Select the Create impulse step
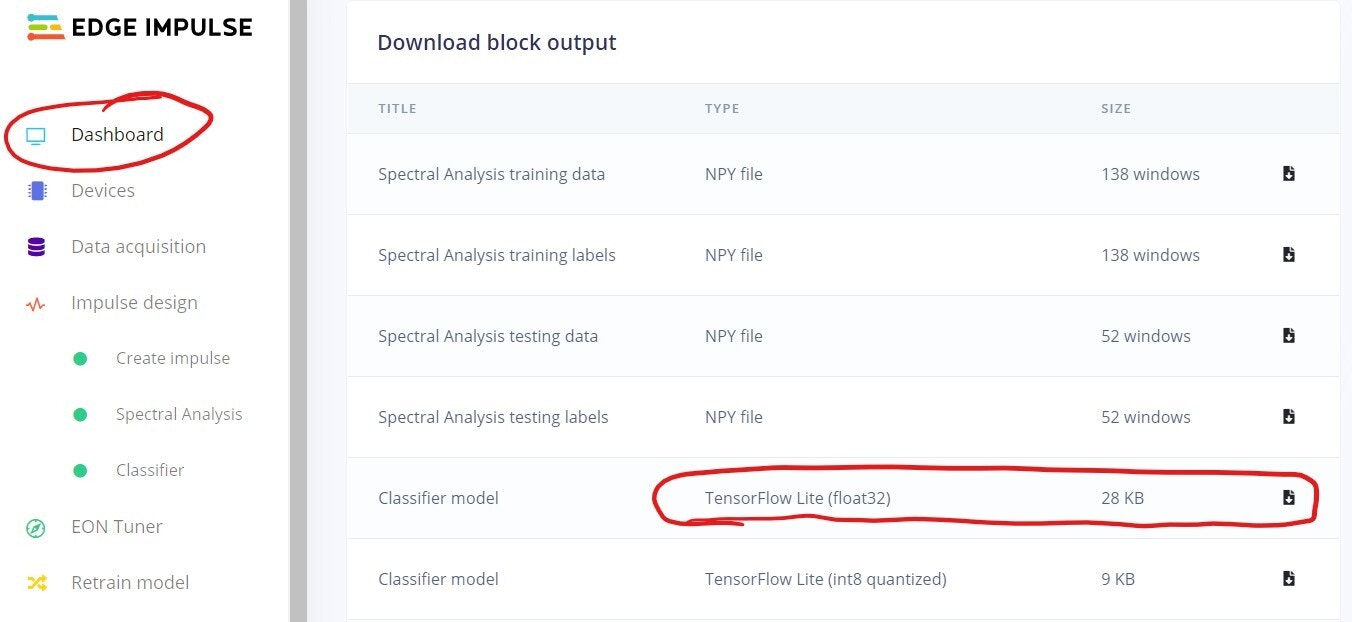Viewport: 1352px width, 622px height. (172, 359)
